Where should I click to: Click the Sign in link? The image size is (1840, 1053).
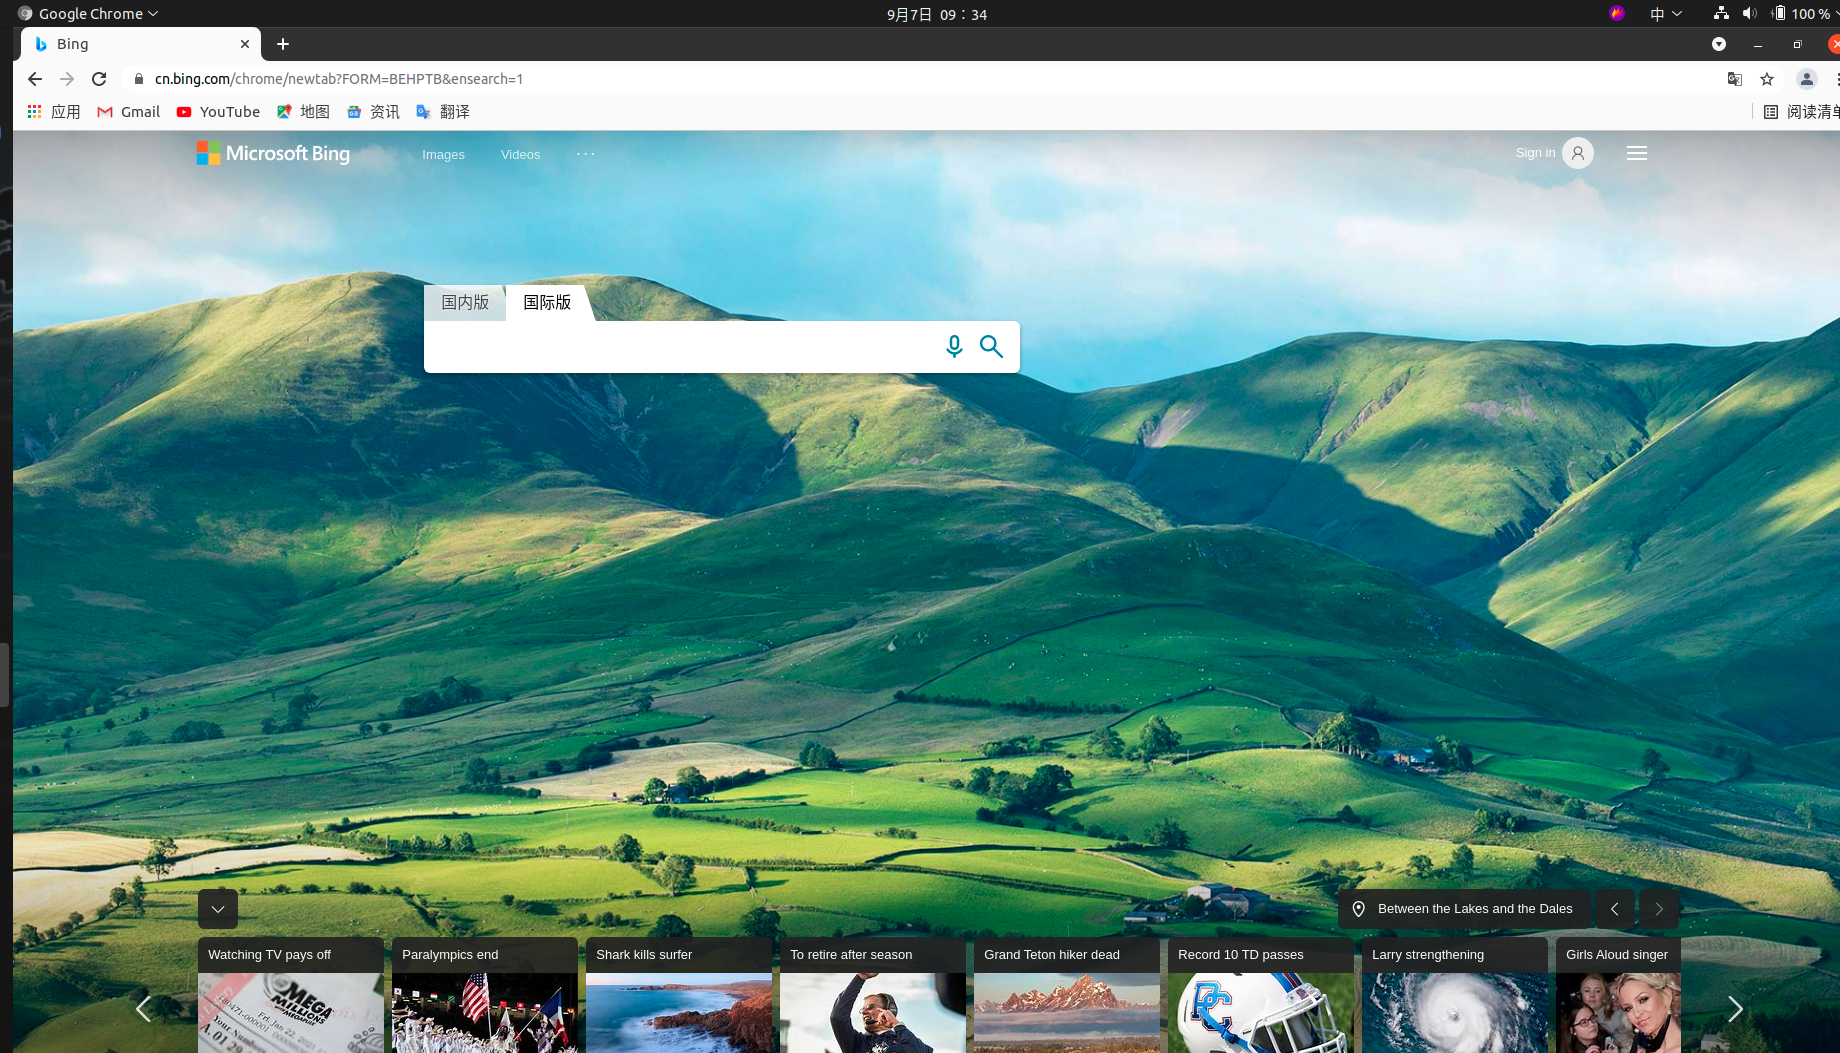pyautogui.click(x=1535, y=153)
